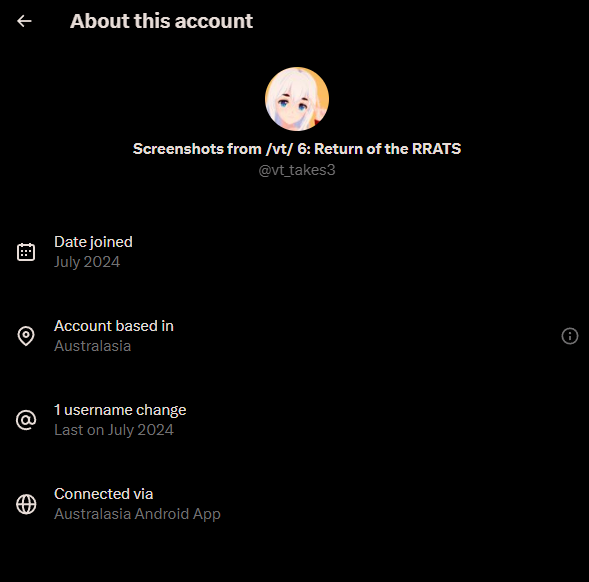
Task: Select the 'About this account' heading
Action: [x=162, y=21]
